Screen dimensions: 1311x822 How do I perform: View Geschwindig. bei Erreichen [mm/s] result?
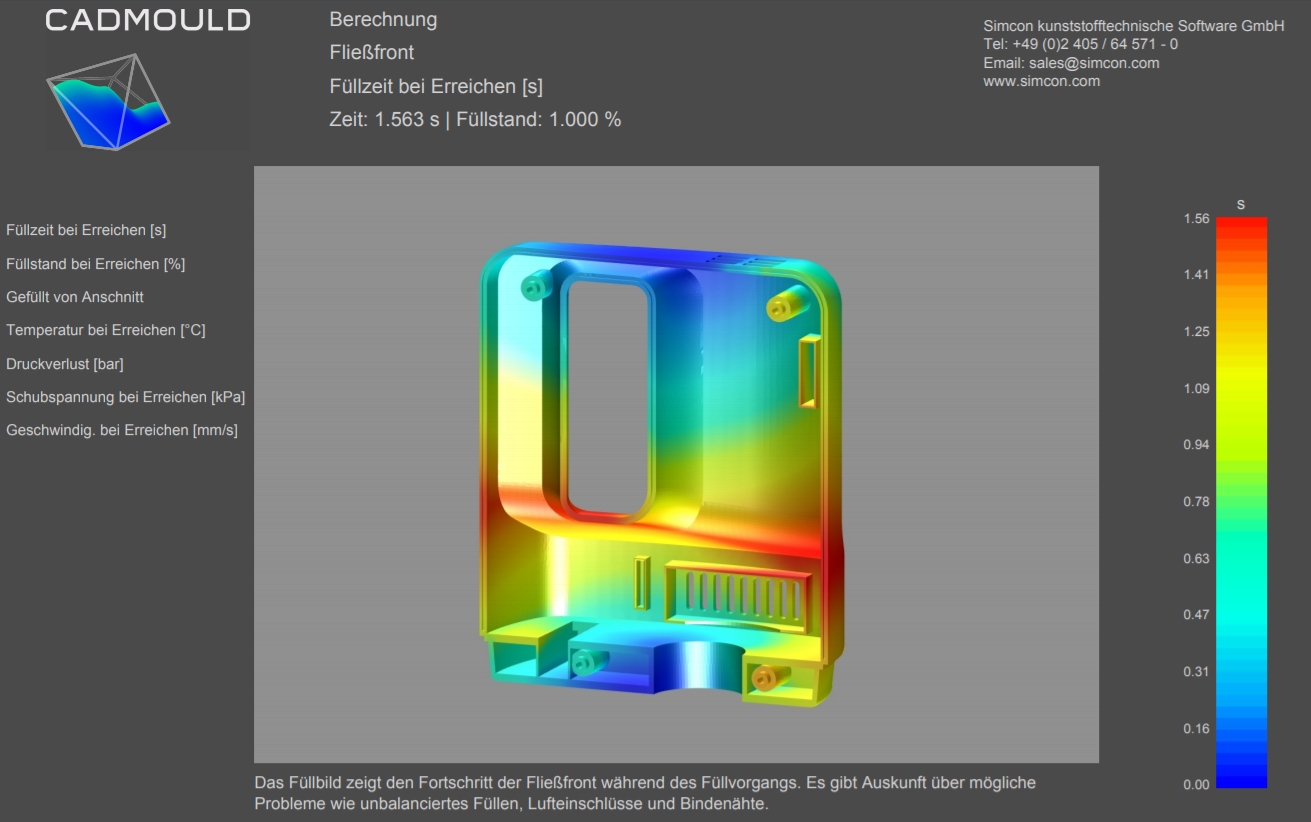[122, 430]
